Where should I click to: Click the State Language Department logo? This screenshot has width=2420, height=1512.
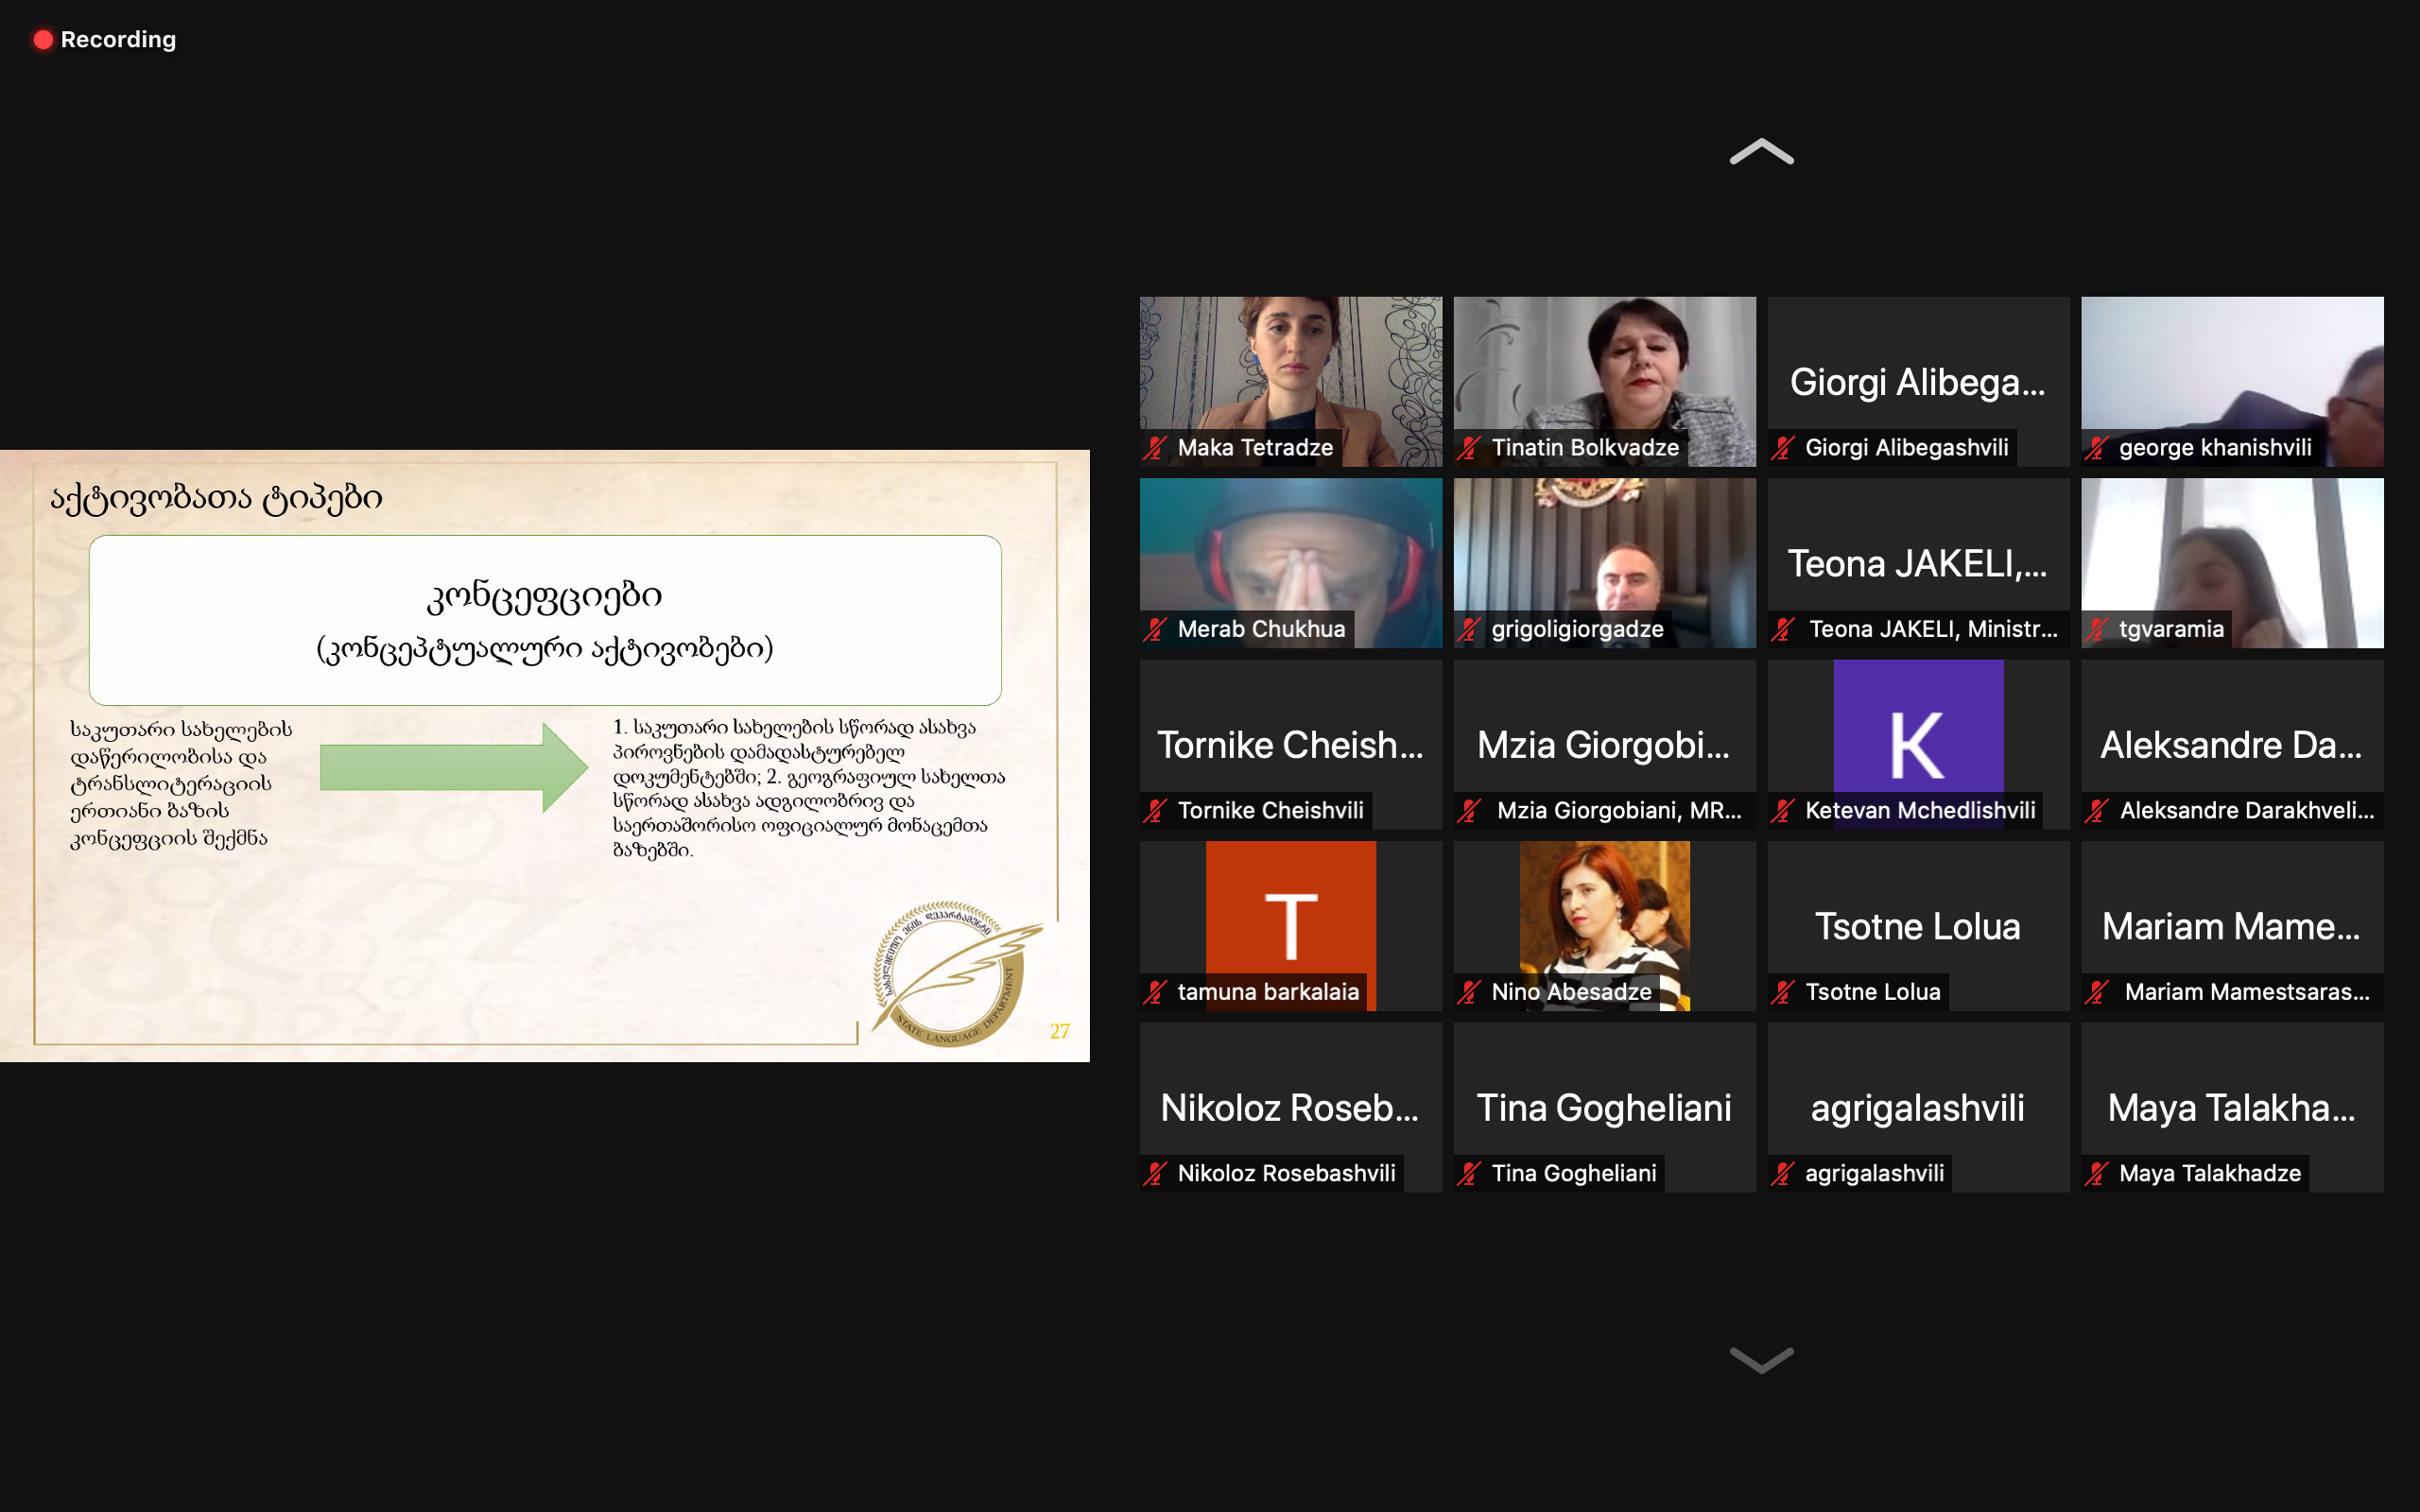(x=950, y=975)
